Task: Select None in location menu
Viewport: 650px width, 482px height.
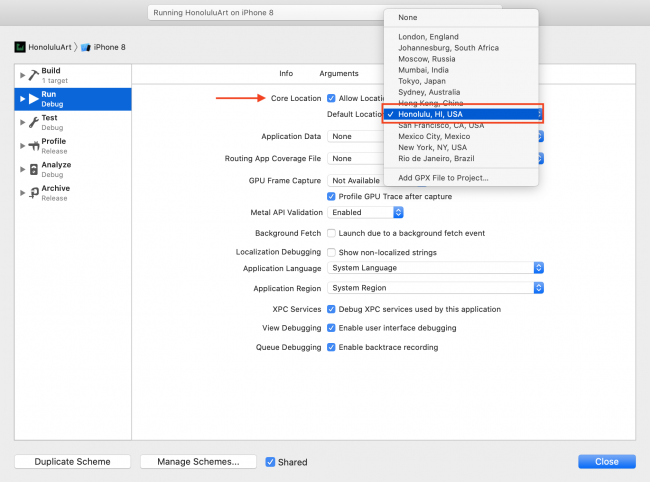Action: (x=461, y=17)
